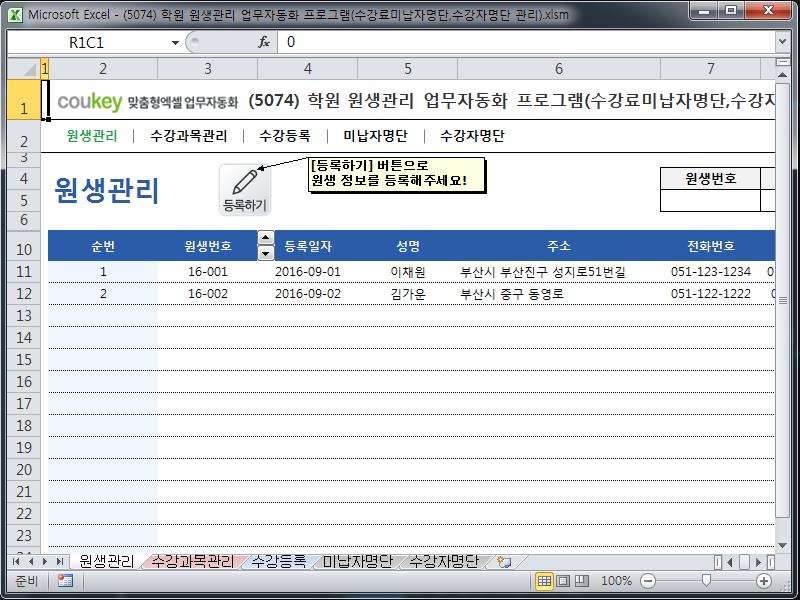Open the 원생관리 navigation link
This screenshot has height=600, width=800.
tap(92, 136)
